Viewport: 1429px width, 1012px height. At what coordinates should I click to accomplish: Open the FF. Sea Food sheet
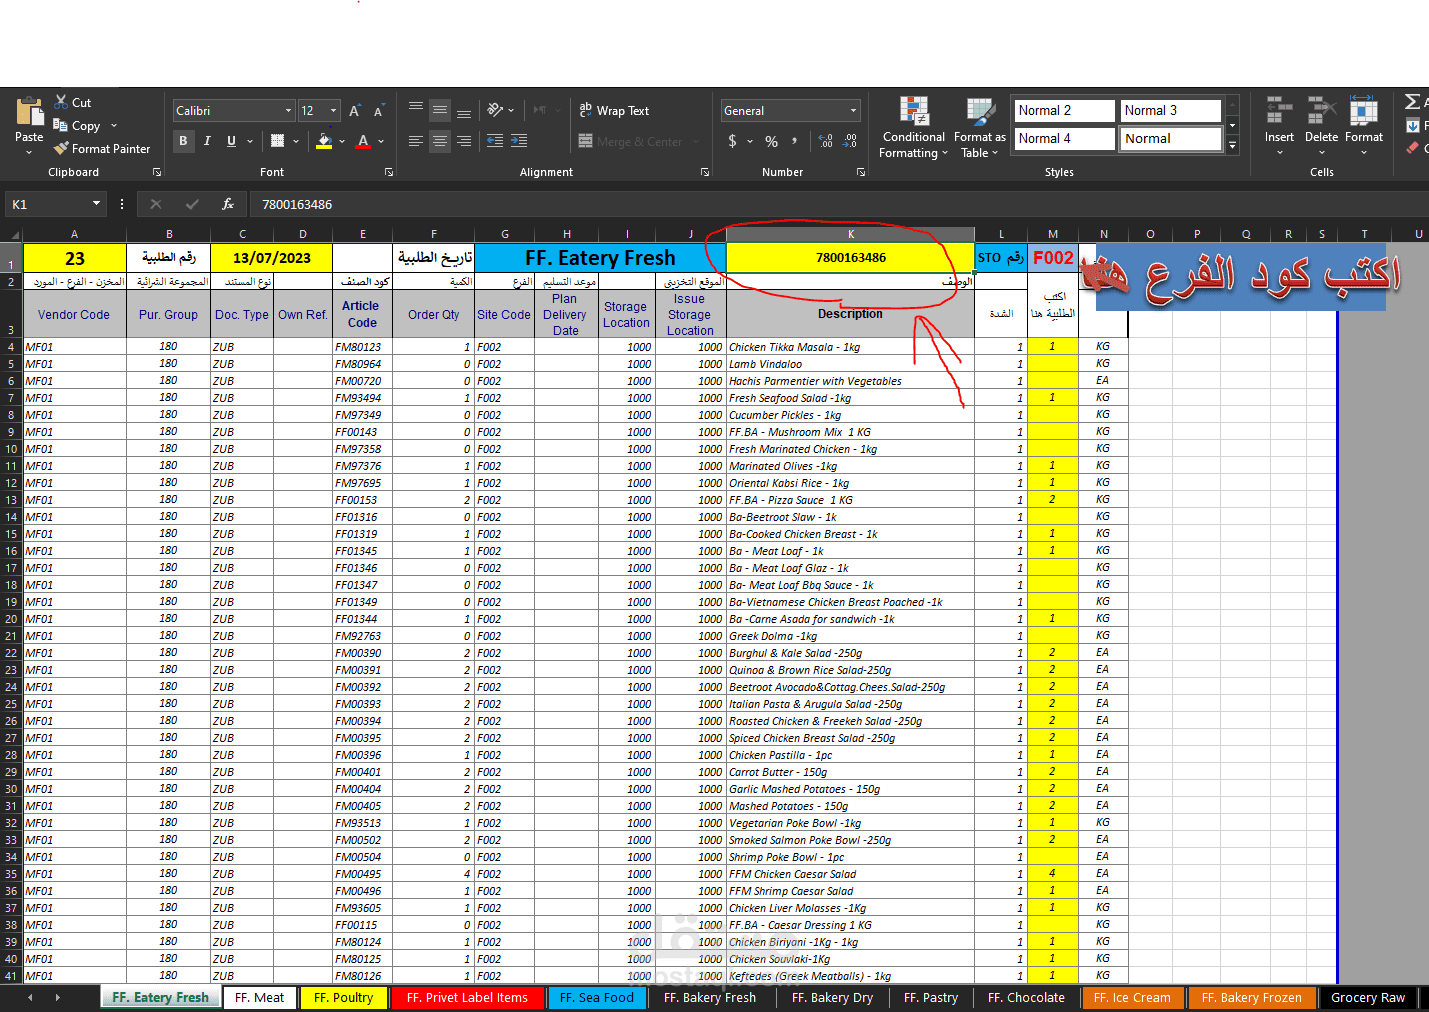[x=597, y=998]
